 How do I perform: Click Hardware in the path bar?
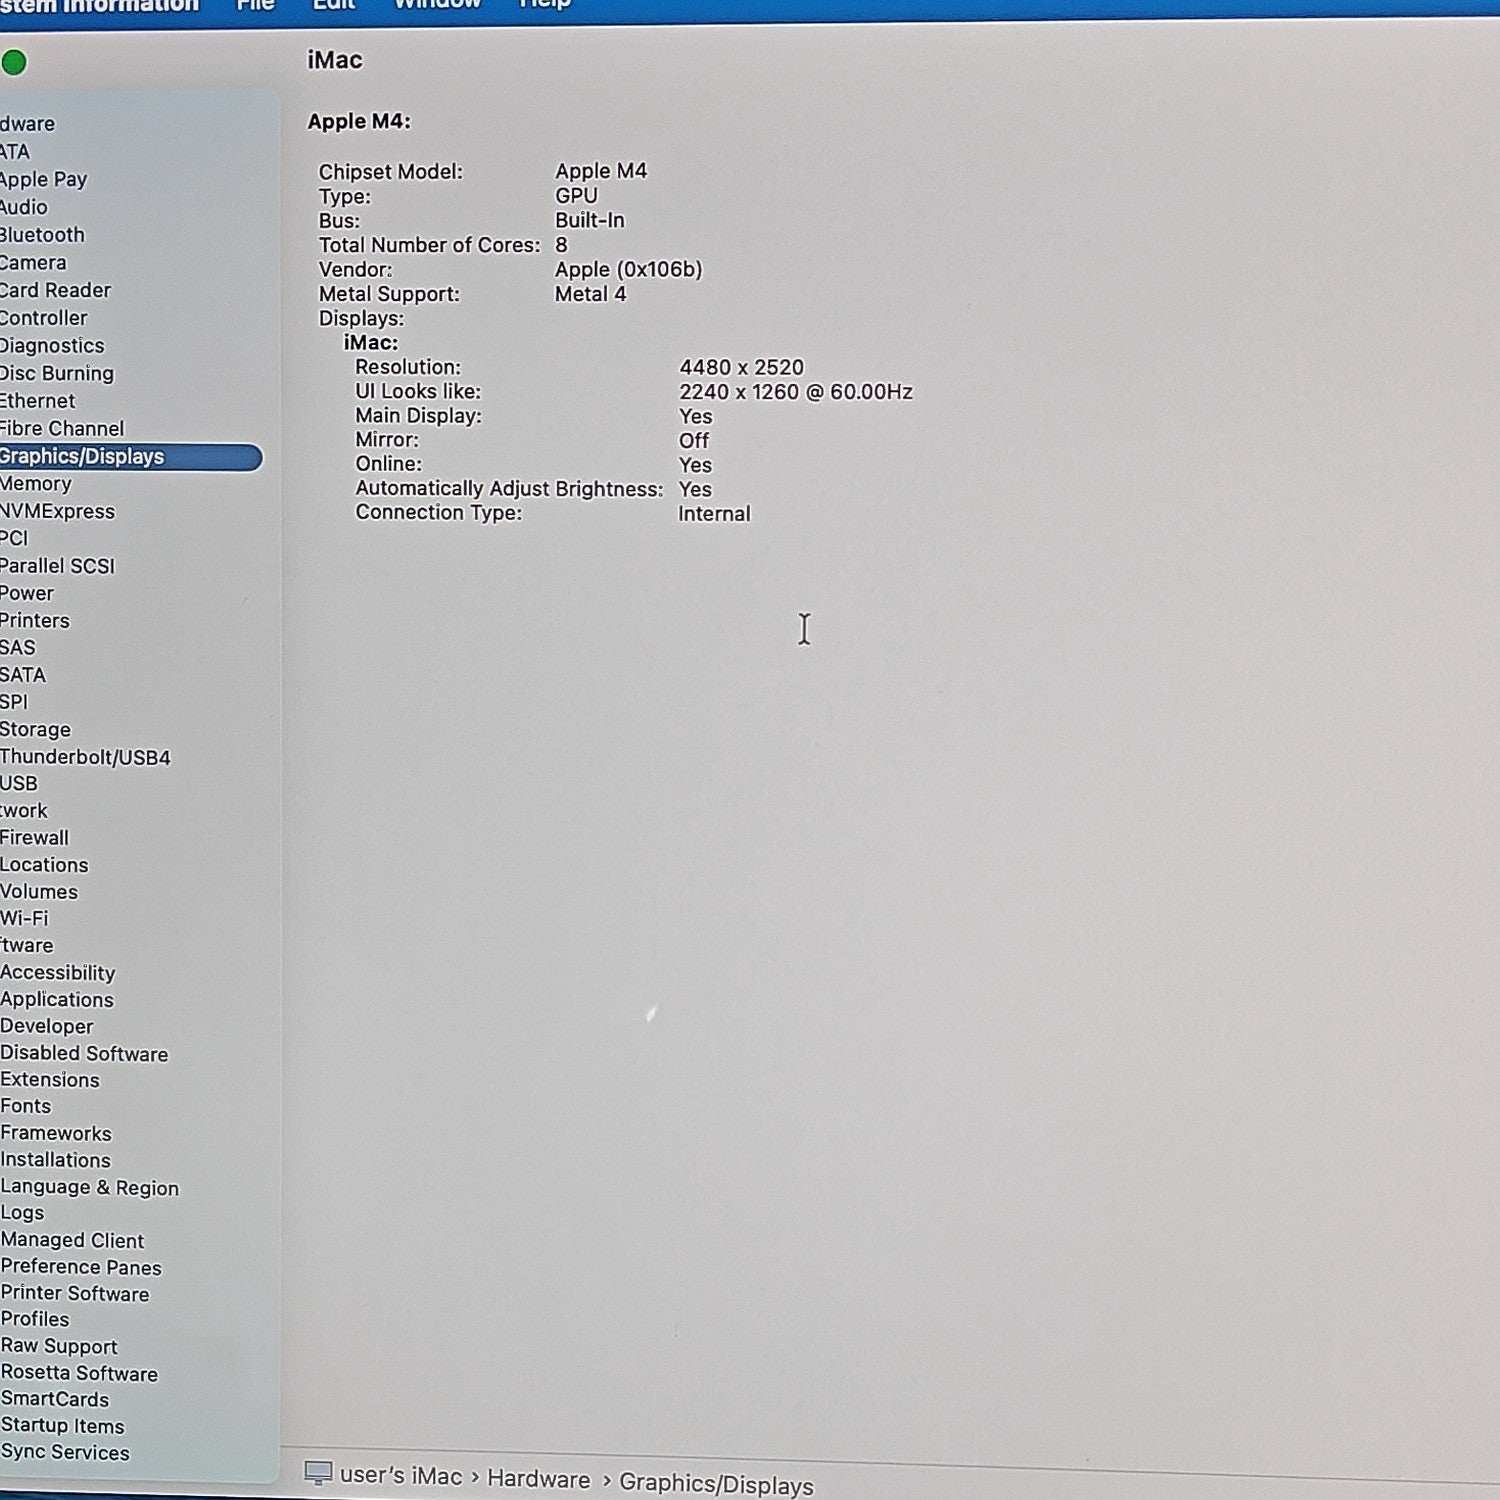point(539,1479)
